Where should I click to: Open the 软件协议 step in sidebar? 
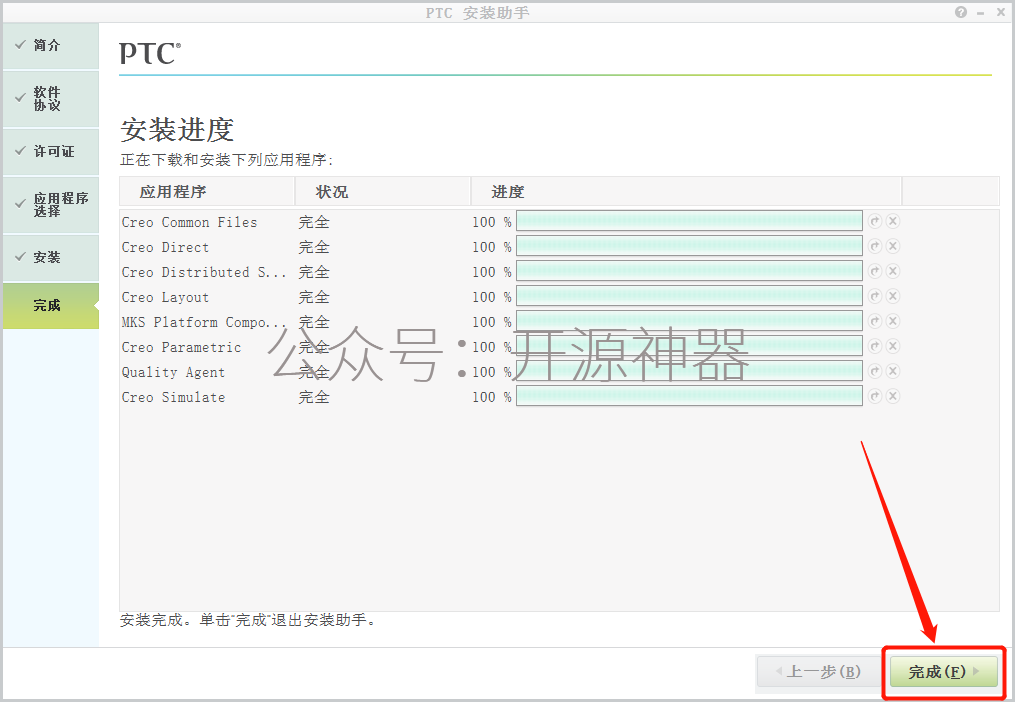pyautogui.click(x=50, y=98)
